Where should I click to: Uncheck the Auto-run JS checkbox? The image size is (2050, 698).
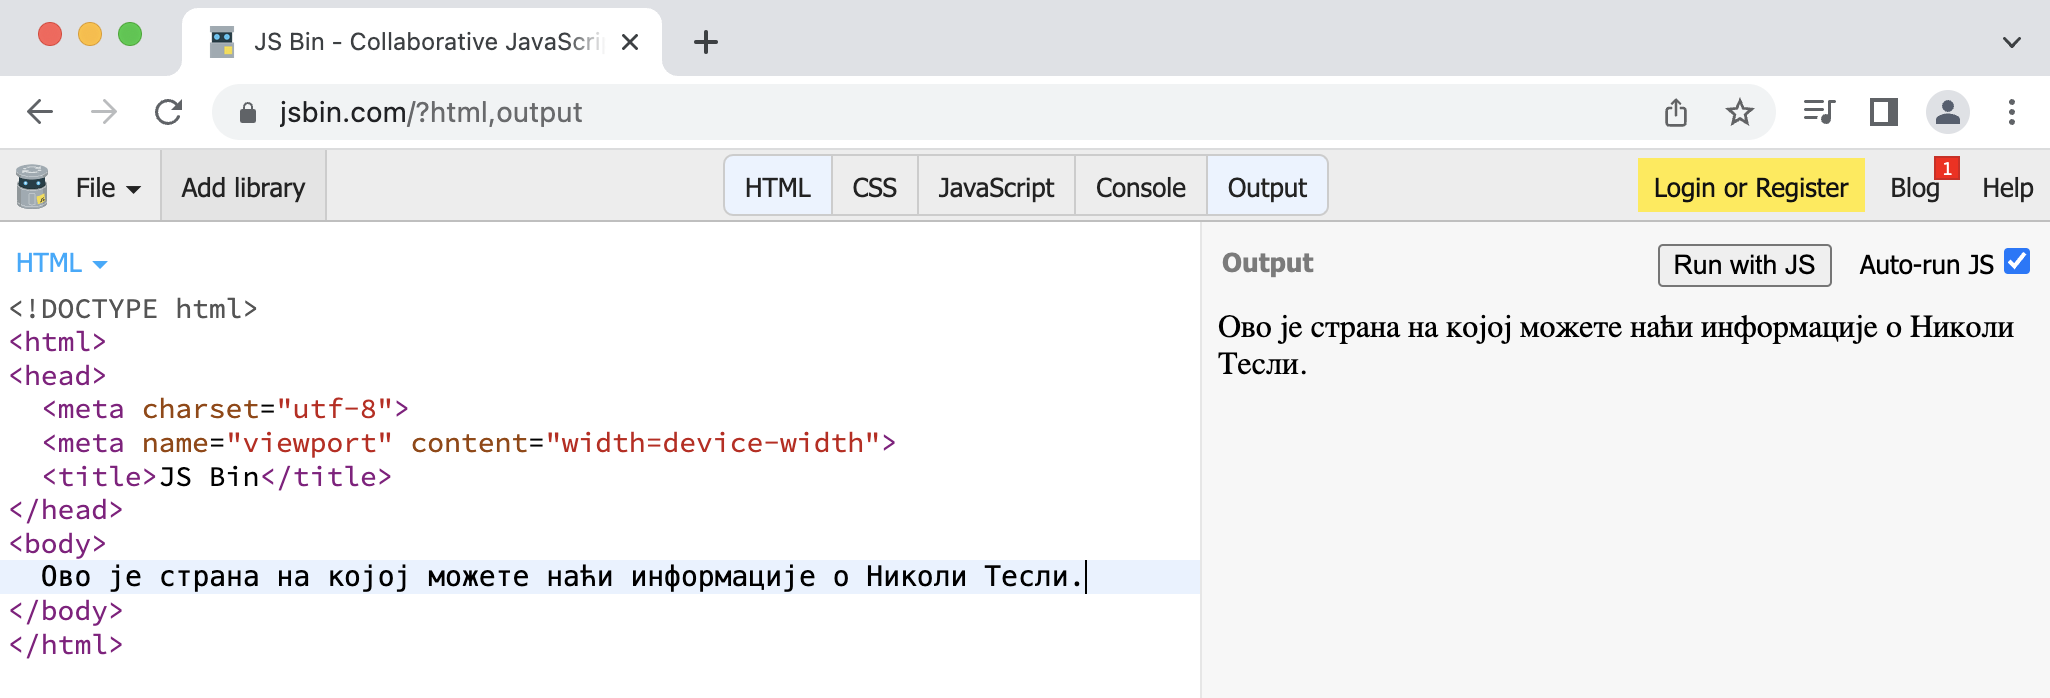[2017, 262]
